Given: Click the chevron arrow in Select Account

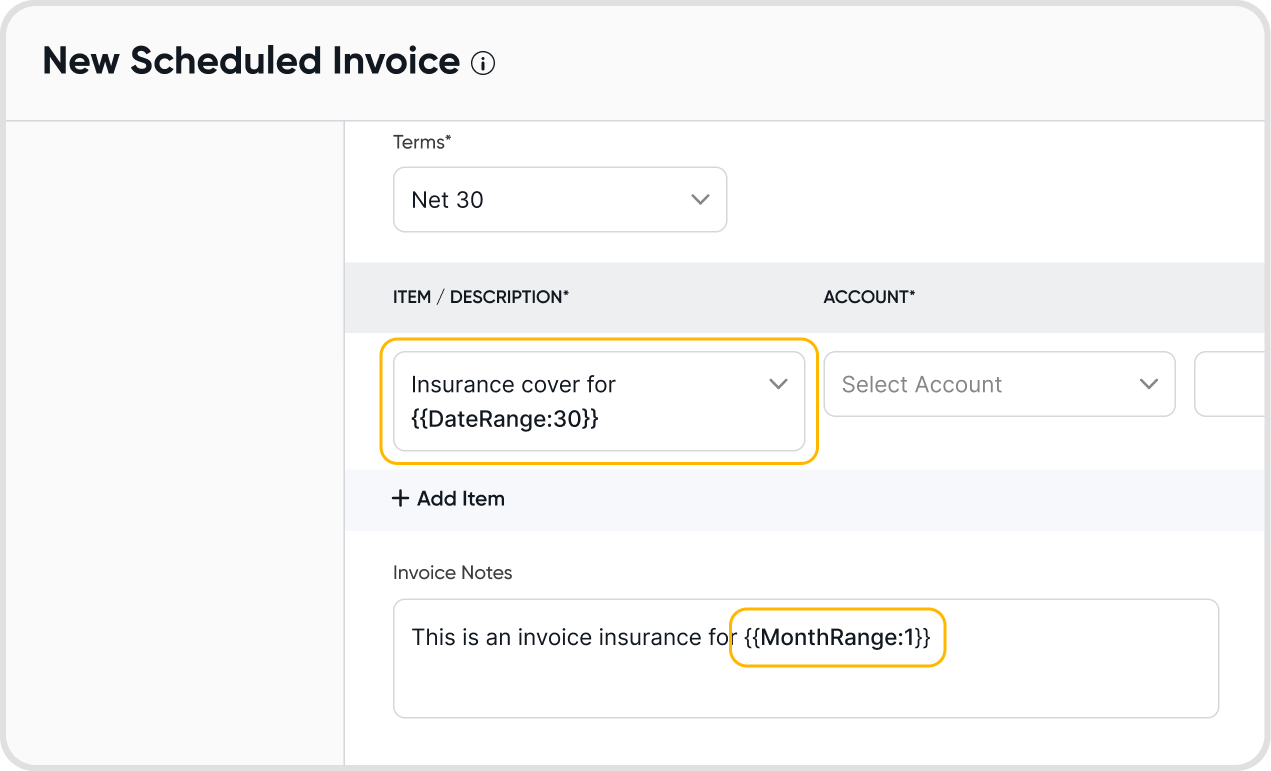Looking at the screenshot, I should click(x=1149, y=384).
